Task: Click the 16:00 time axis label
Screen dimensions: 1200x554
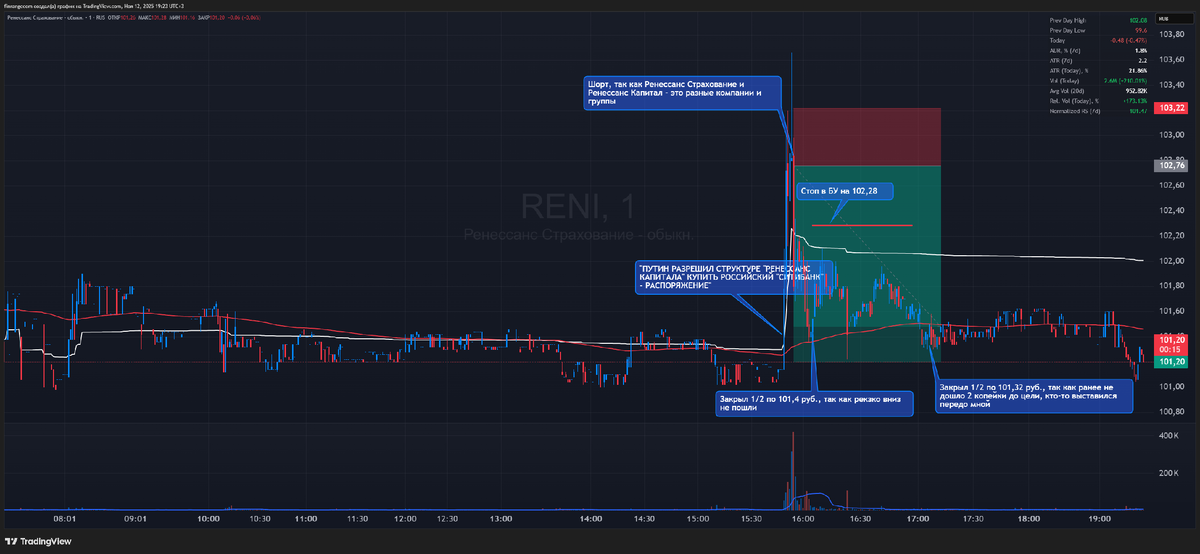Action: click(803, 519)
